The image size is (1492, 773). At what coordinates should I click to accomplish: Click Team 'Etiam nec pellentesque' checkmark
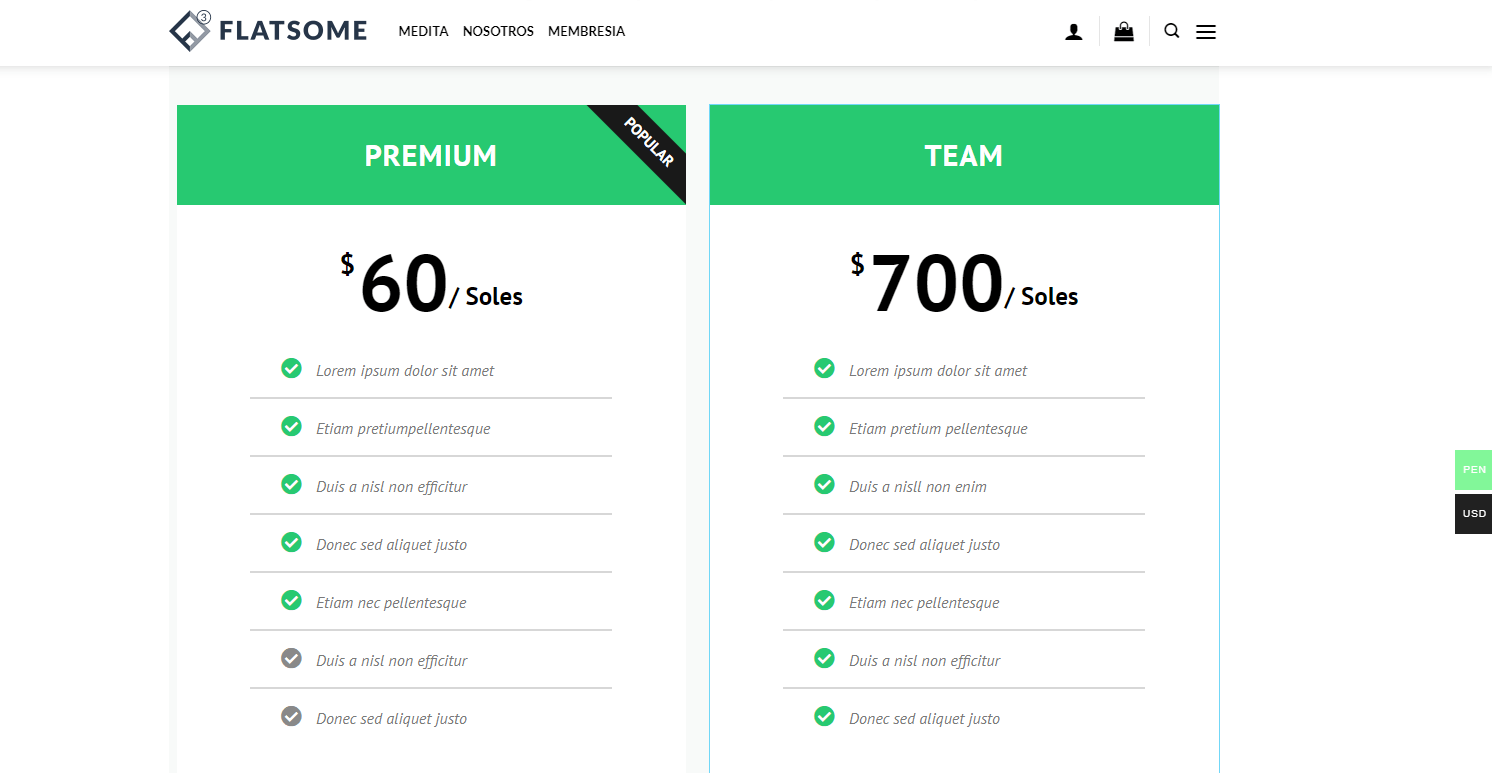click(x=824, y=600)
